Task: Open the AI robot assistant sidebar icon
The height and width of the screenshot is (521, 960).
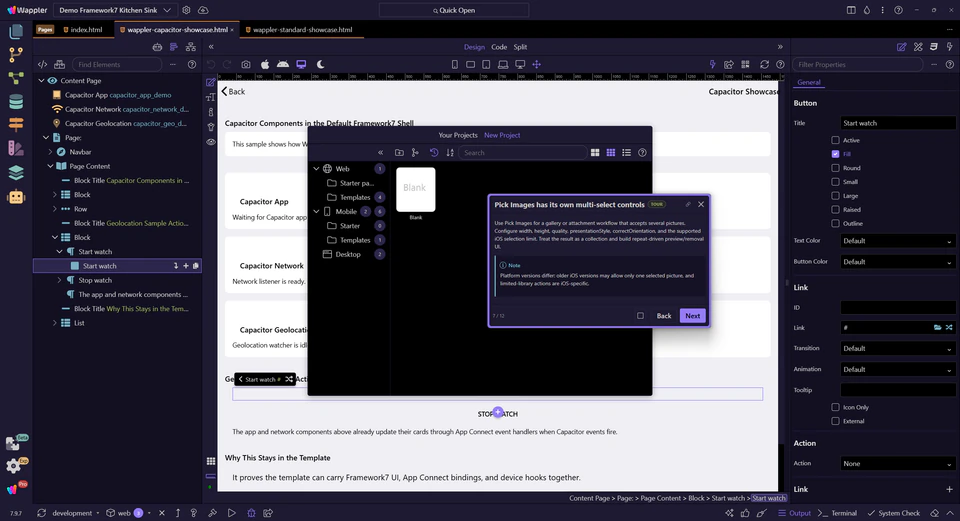Action: click(x=16, y=197)
